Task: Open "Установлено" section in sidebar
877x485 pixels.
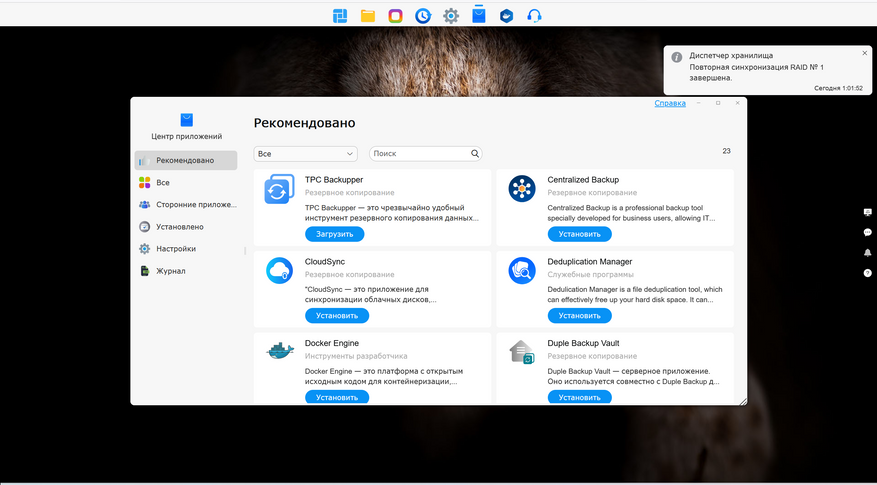Action: click(x=180, y=227)
